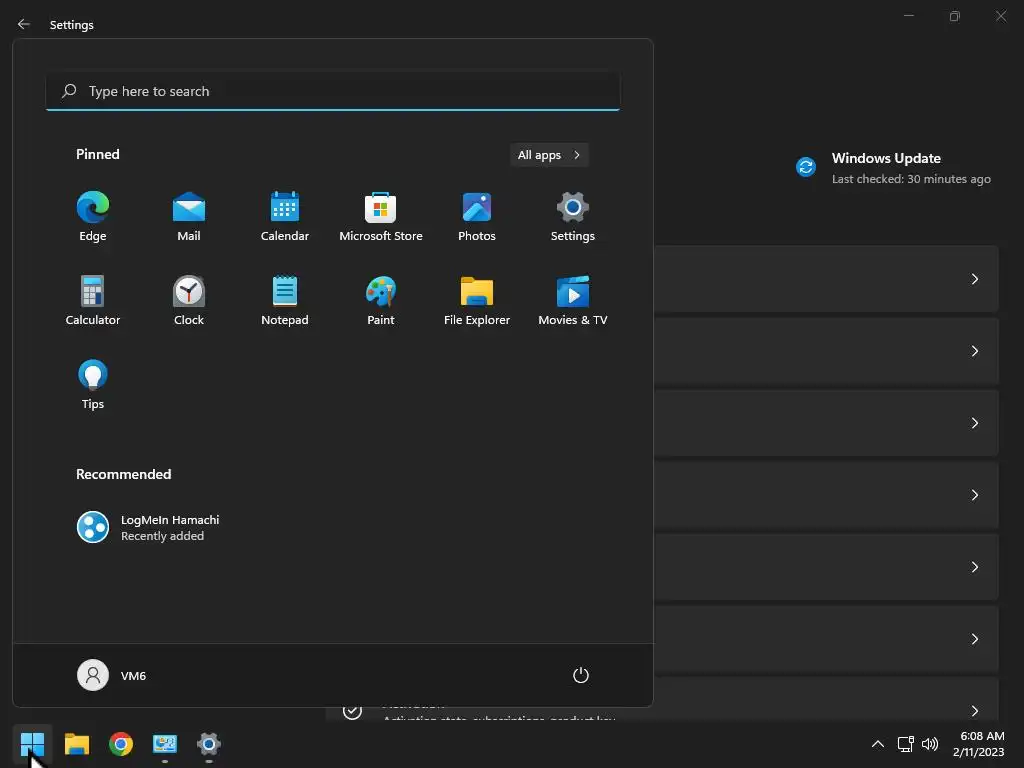Viewport: 1024px width, 768px height.
Task: Open Movies & TV app
Action: point(573,301)
